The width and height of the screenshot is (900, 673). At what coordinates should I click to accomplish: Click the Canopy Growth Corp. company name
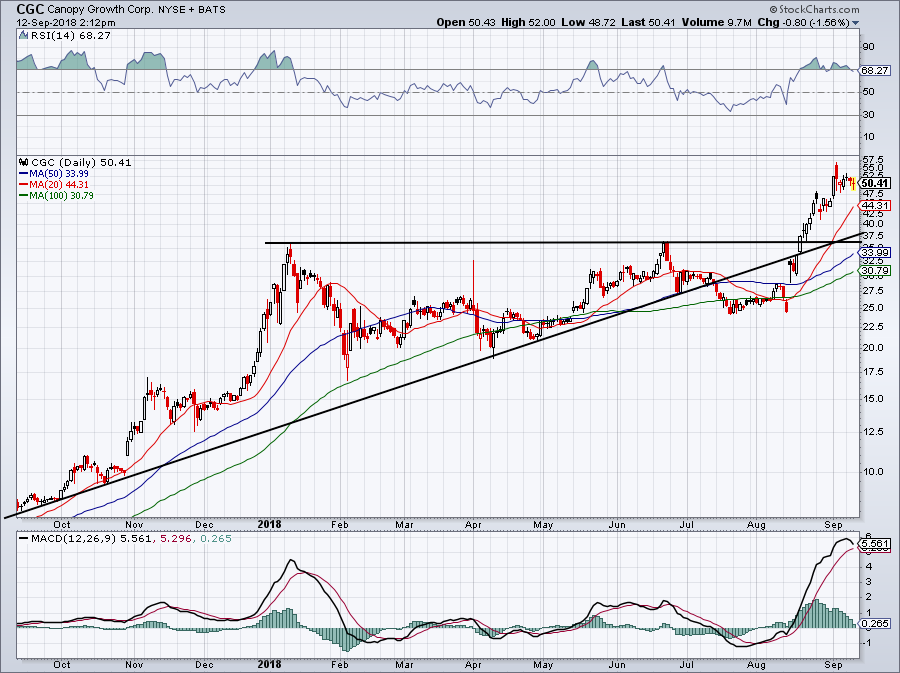100,10
